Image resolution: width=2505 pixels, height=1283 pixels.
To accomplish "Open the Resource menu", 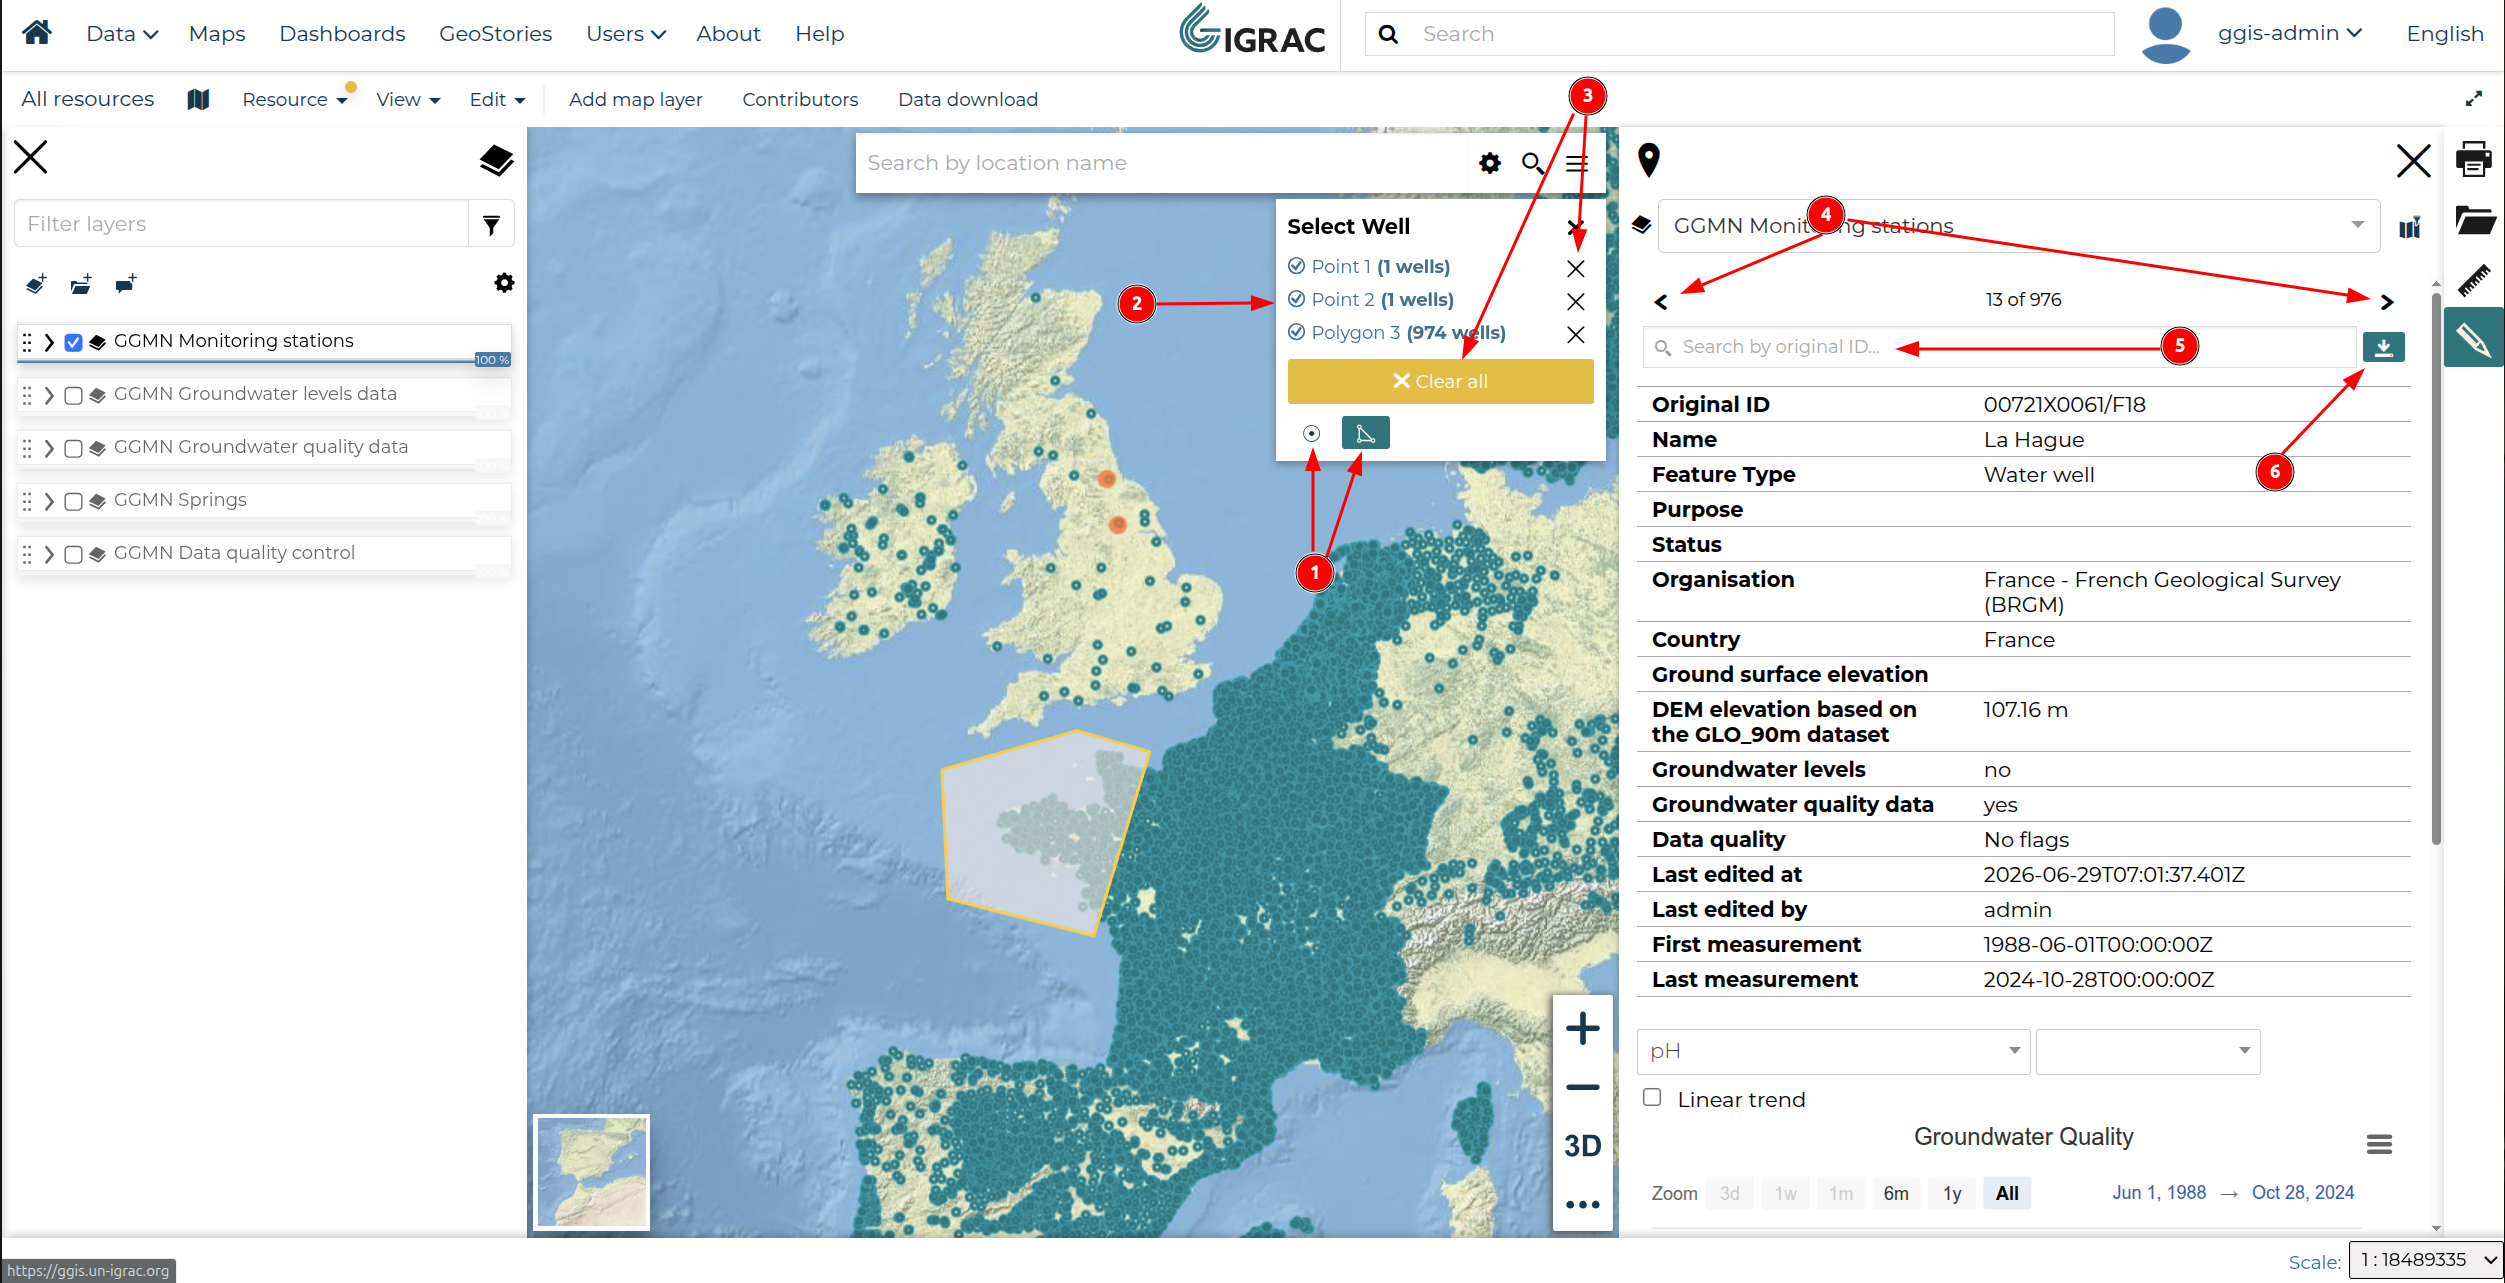I will pyautogui.click(x=295, y=99).
